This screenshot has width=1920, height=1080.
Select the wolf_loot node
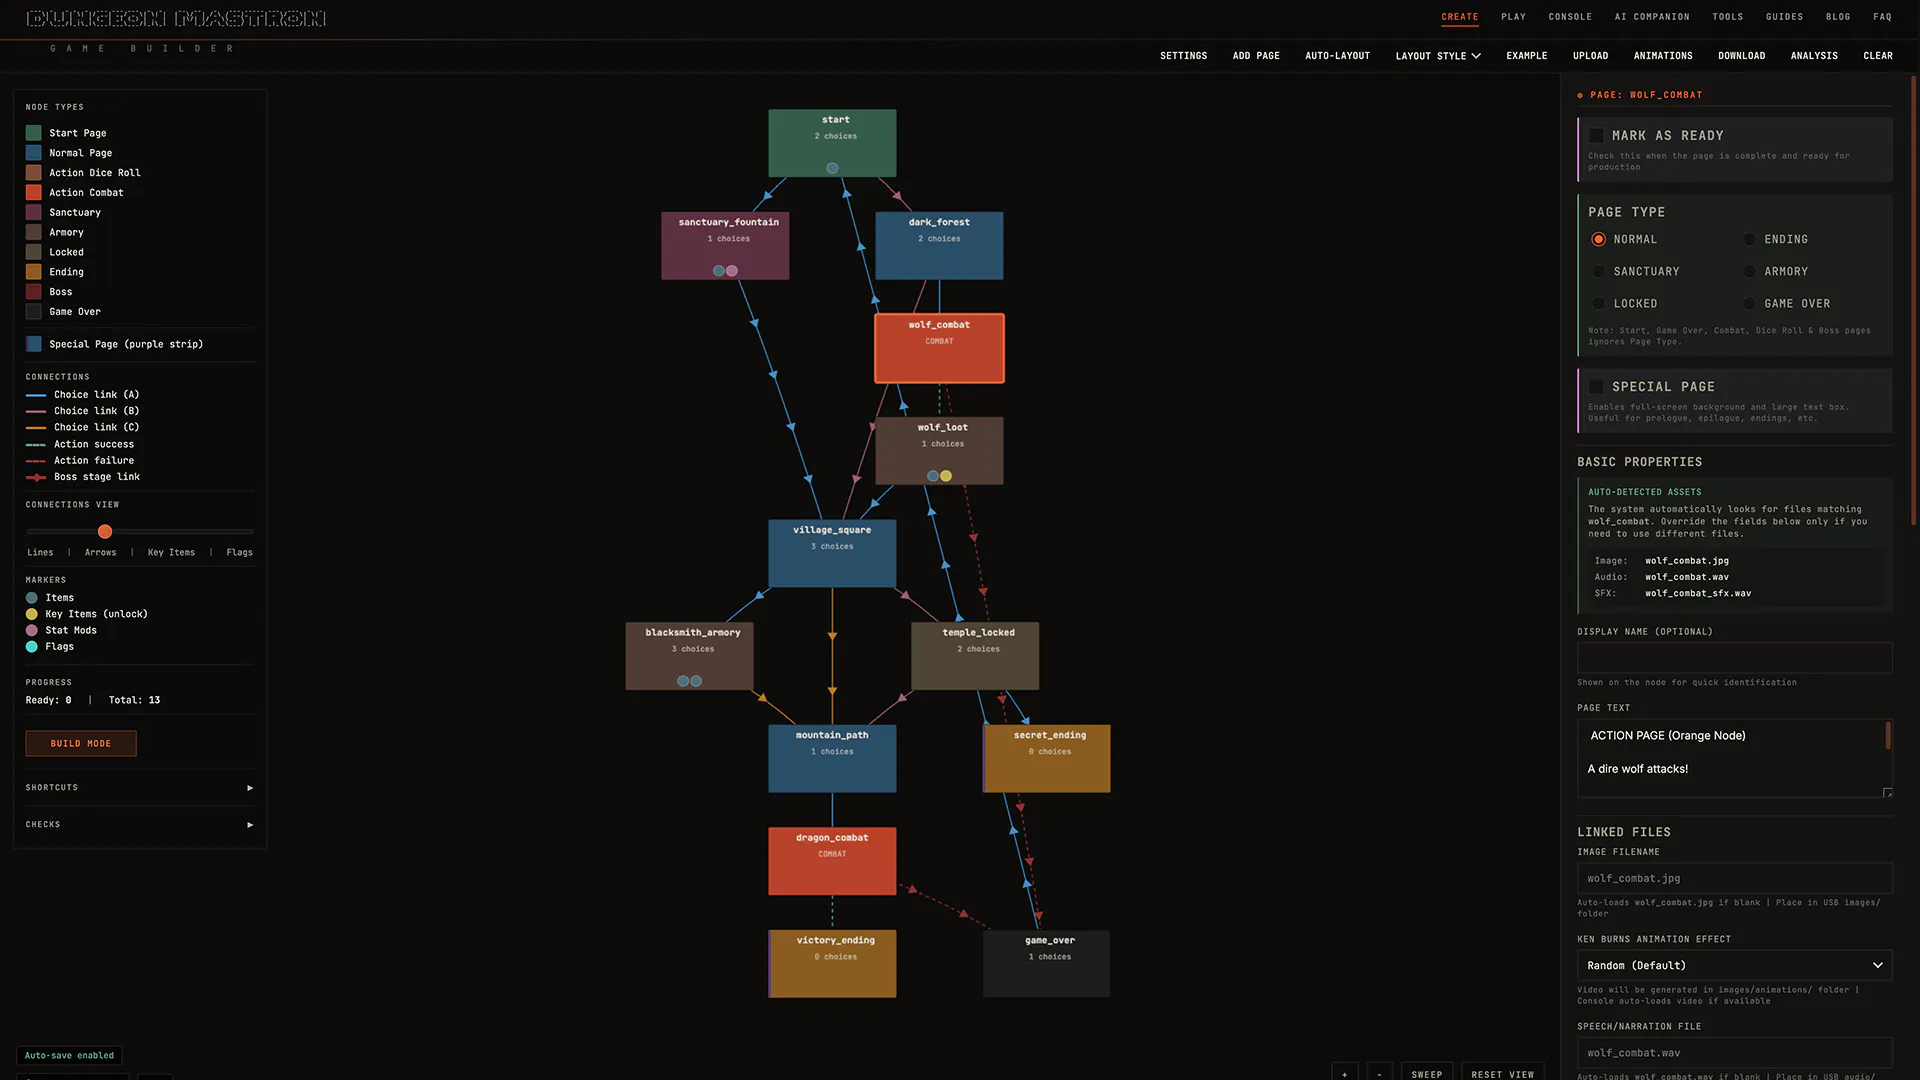pos(939,451)
